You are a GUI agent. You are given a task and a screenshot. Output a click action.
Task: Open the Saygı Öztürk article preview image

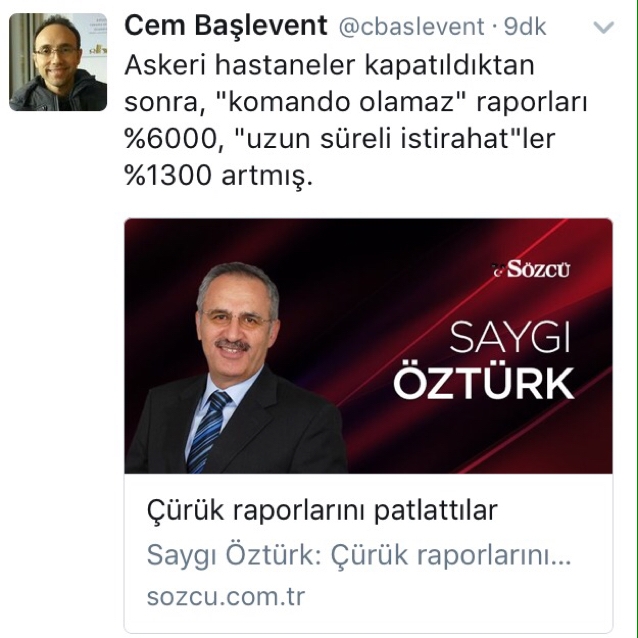tap(368, 346)
